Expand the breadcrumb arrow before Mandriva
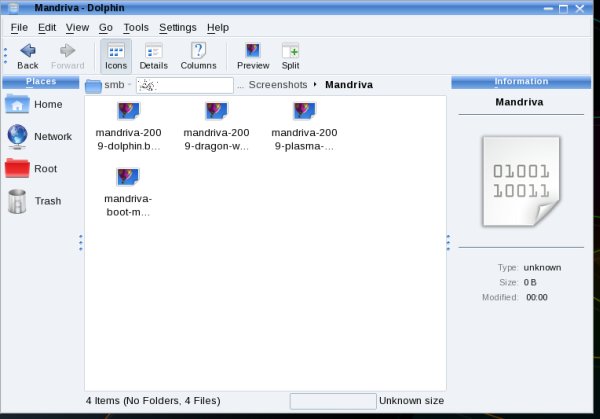 click(316, 85)
